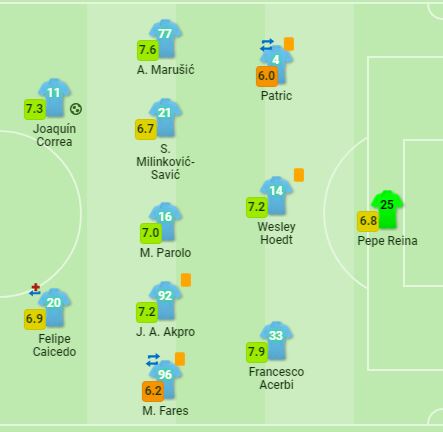443x432 pixels.
Task: Click J. A. Akpro's yellow card icon
Action: 186,280
